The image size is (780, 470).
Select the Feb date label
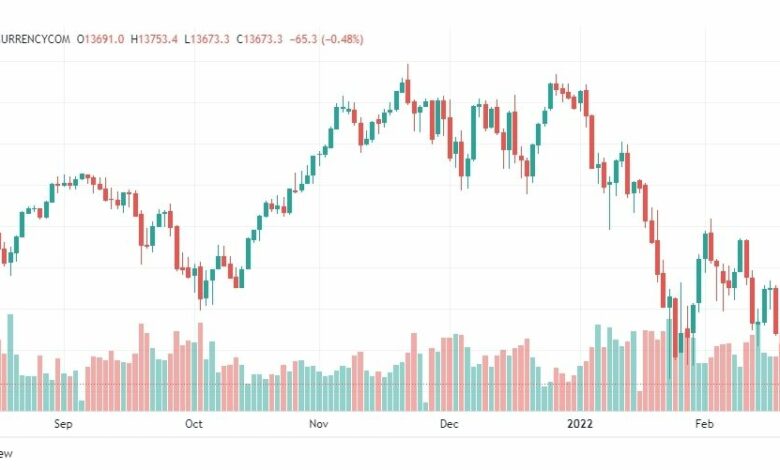tap(704, 424)
